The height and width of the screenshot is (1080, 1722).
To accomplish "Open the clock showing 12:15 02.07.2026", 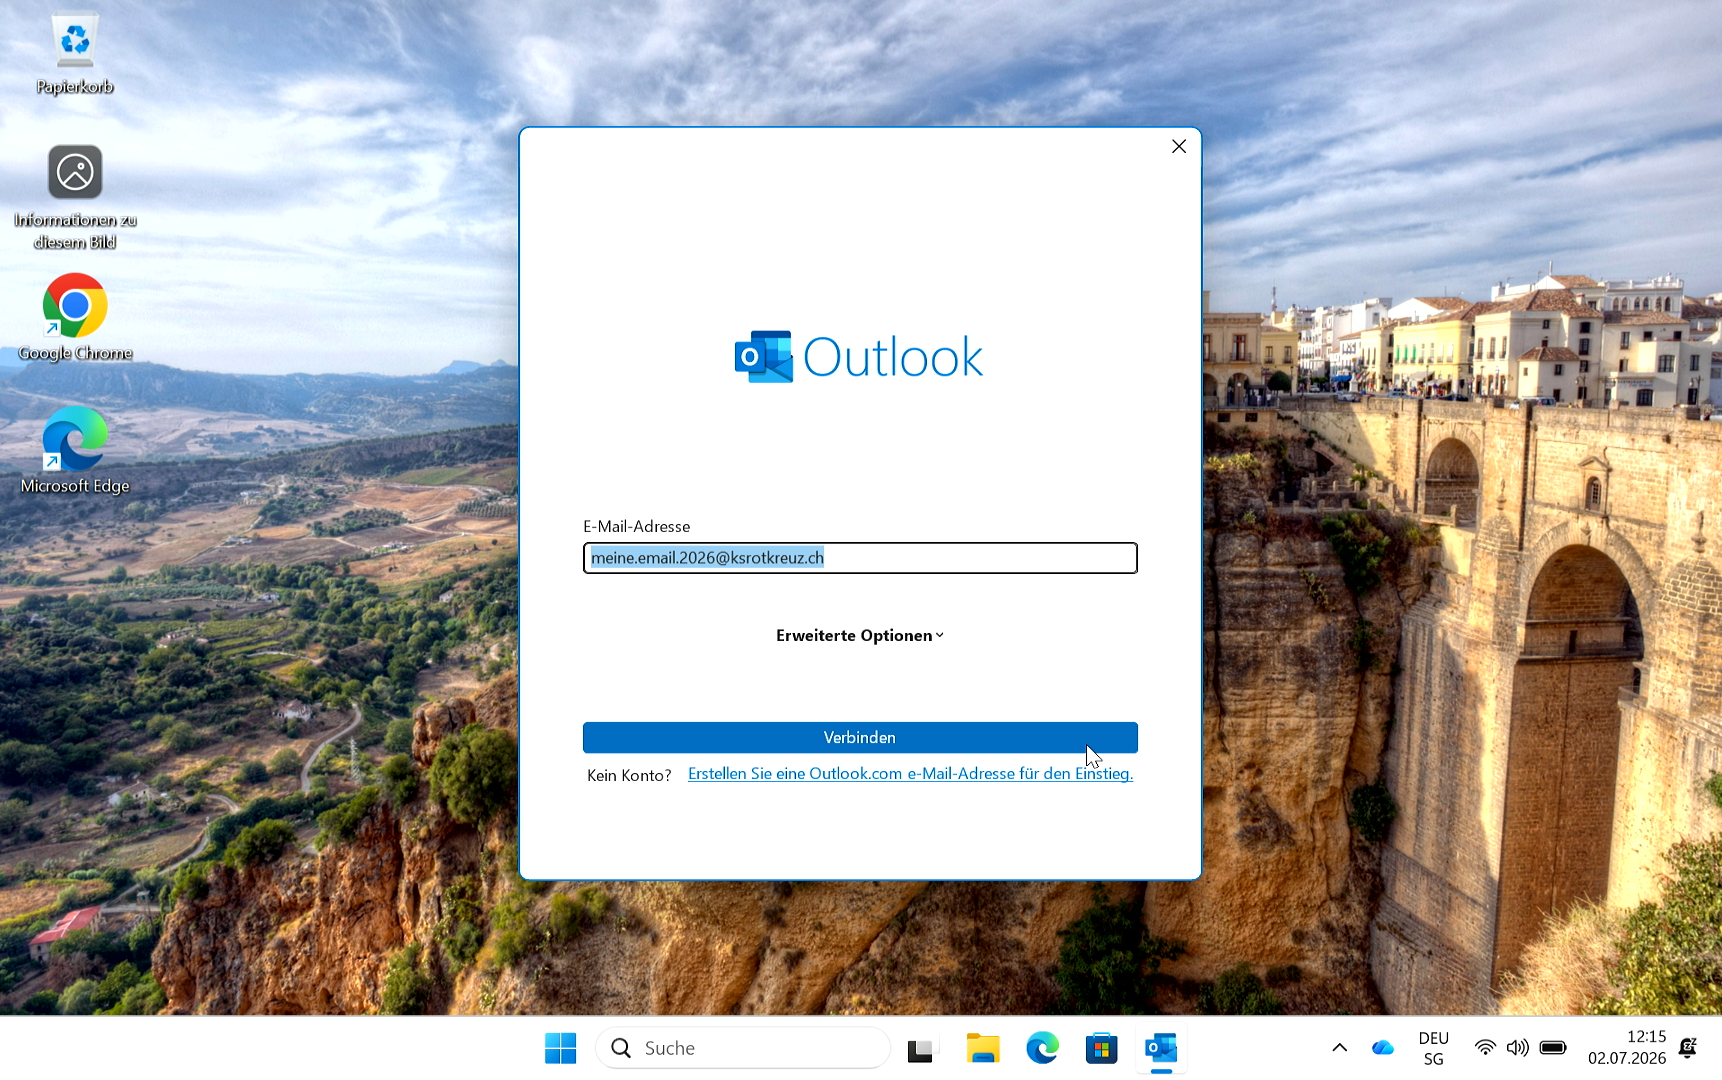I will [x=1627, y=1048].
